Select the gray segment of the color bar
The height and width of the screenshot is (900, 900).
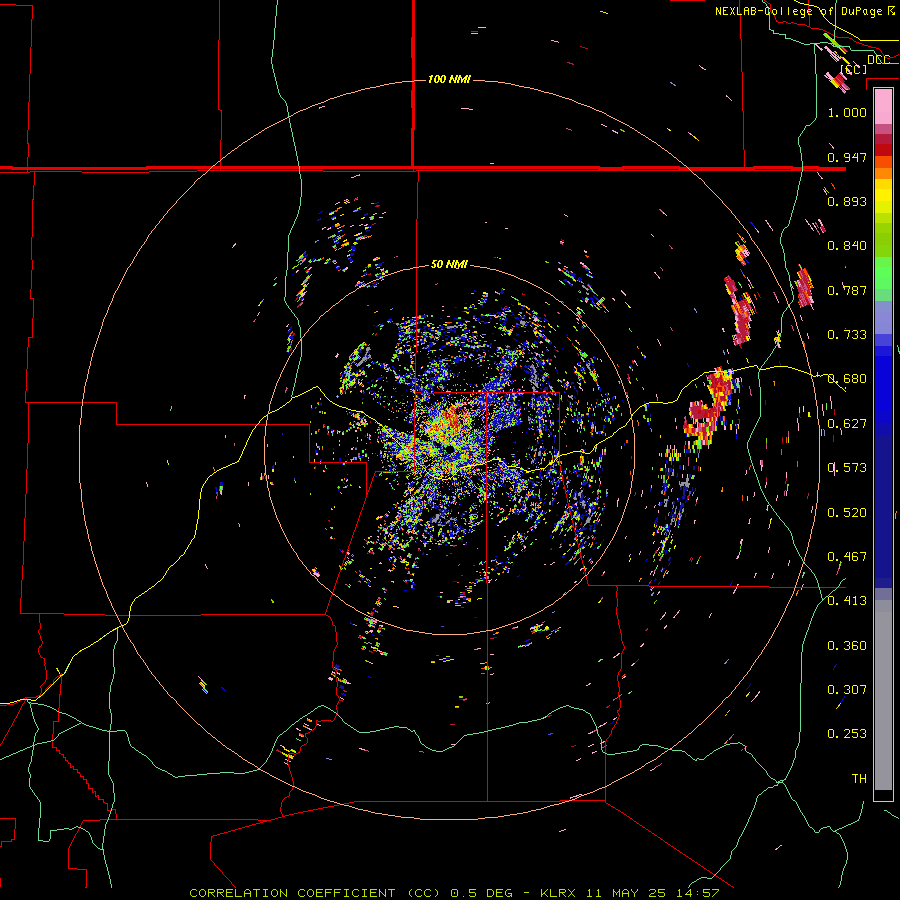883,695
